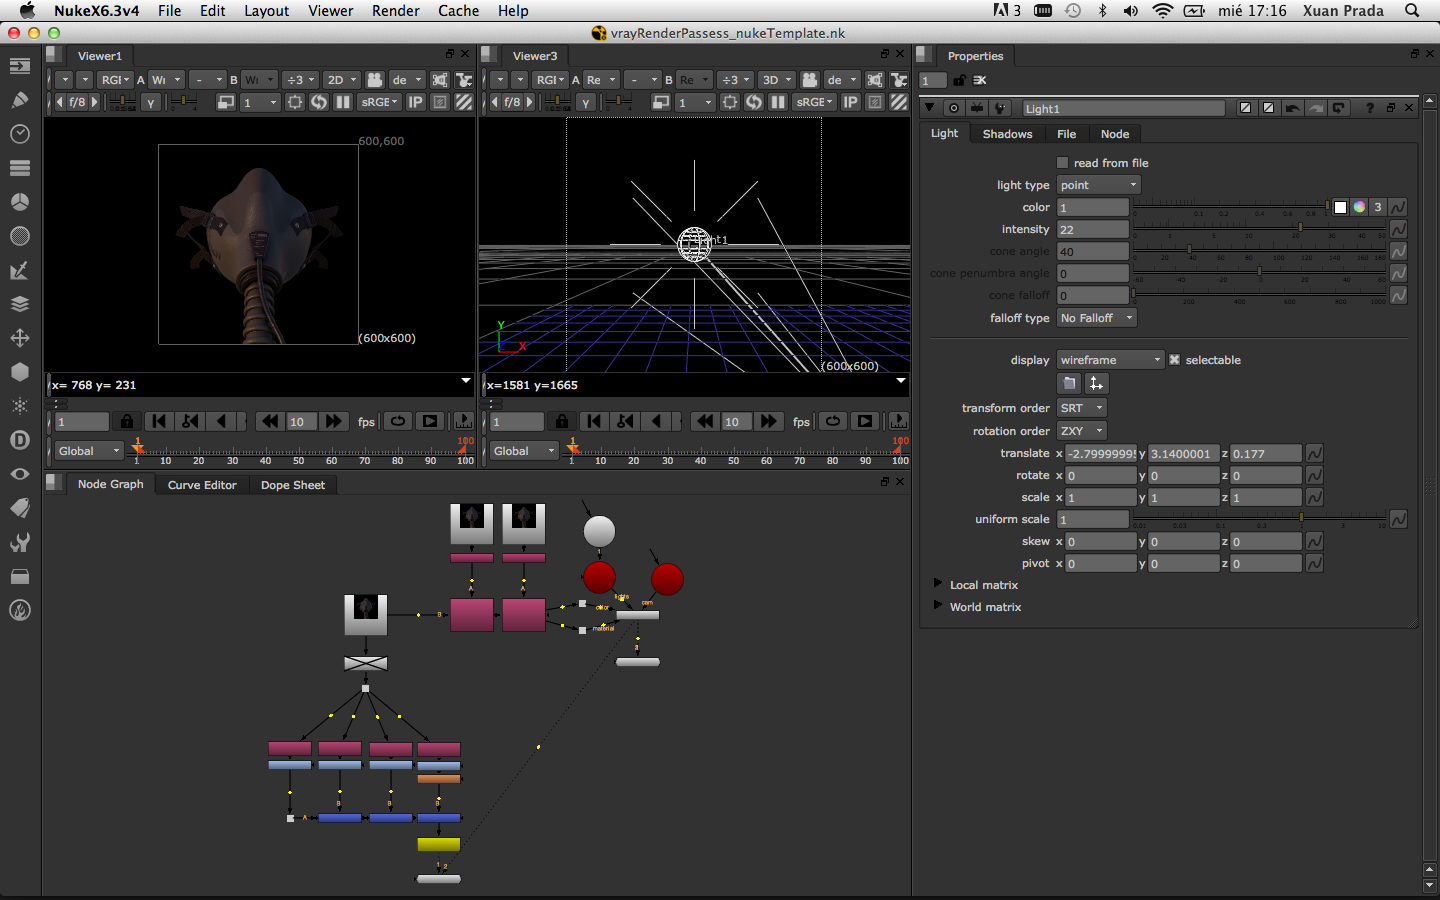The image size is (1440, 900).
Task: Click the center node circle icon in Light1 header
Action: click(x=954, y=108)
